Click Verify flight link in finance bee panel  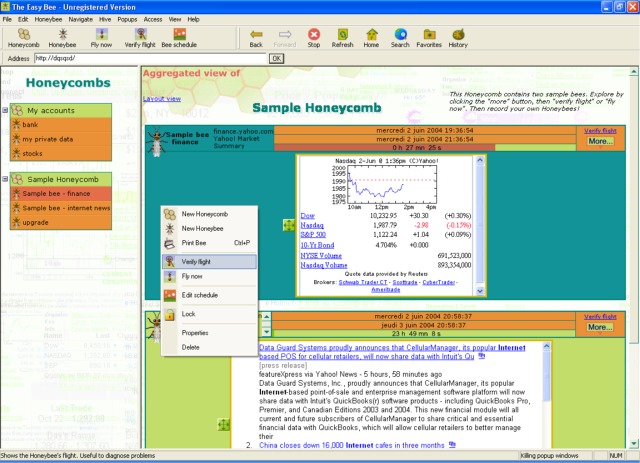click(600, 131)
